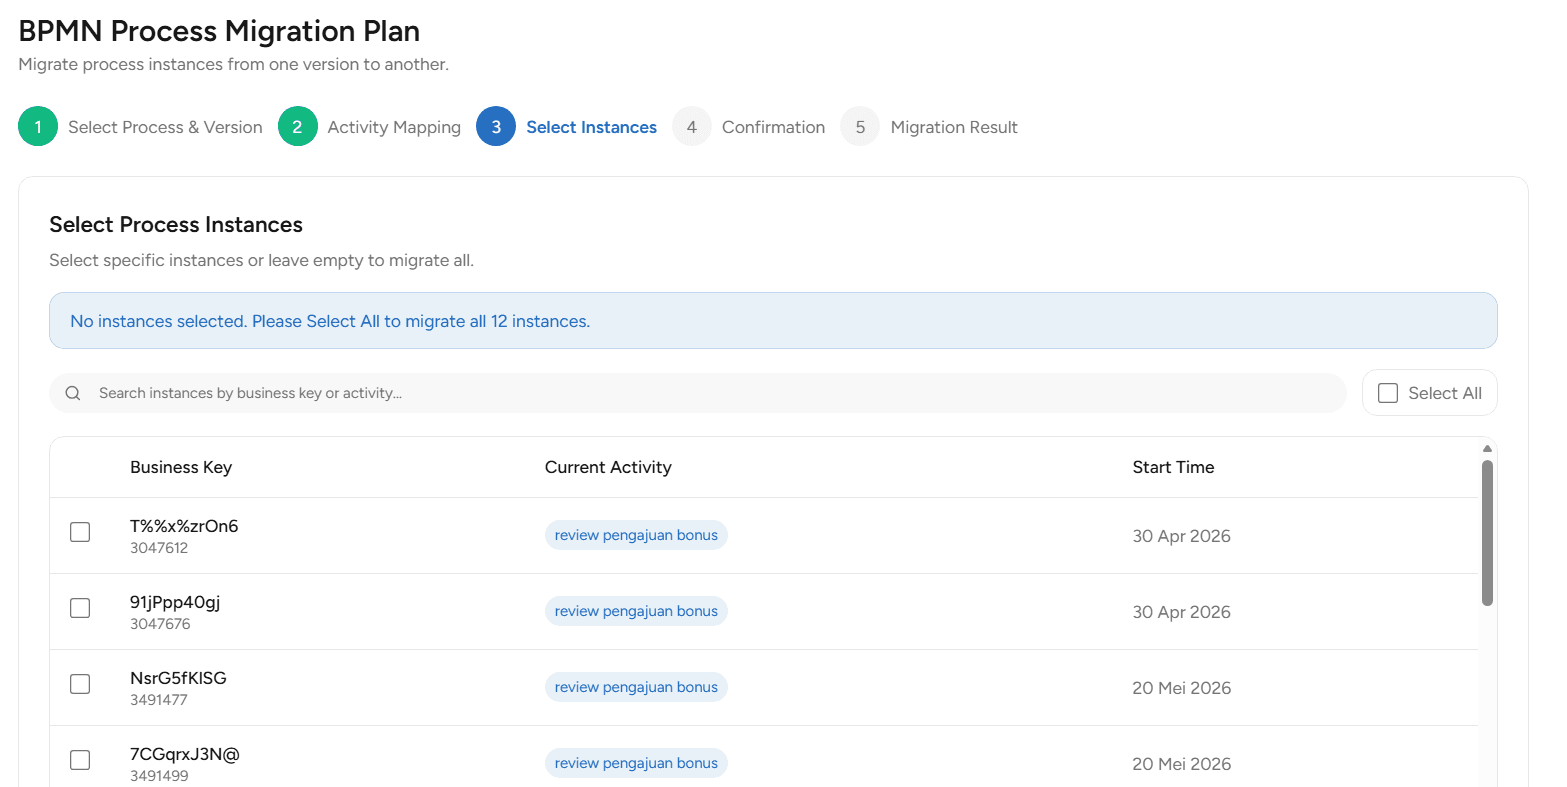Click the Start Time column header
The width and height of the screenshot is (1567, 787).
[x=1173, y=467]
